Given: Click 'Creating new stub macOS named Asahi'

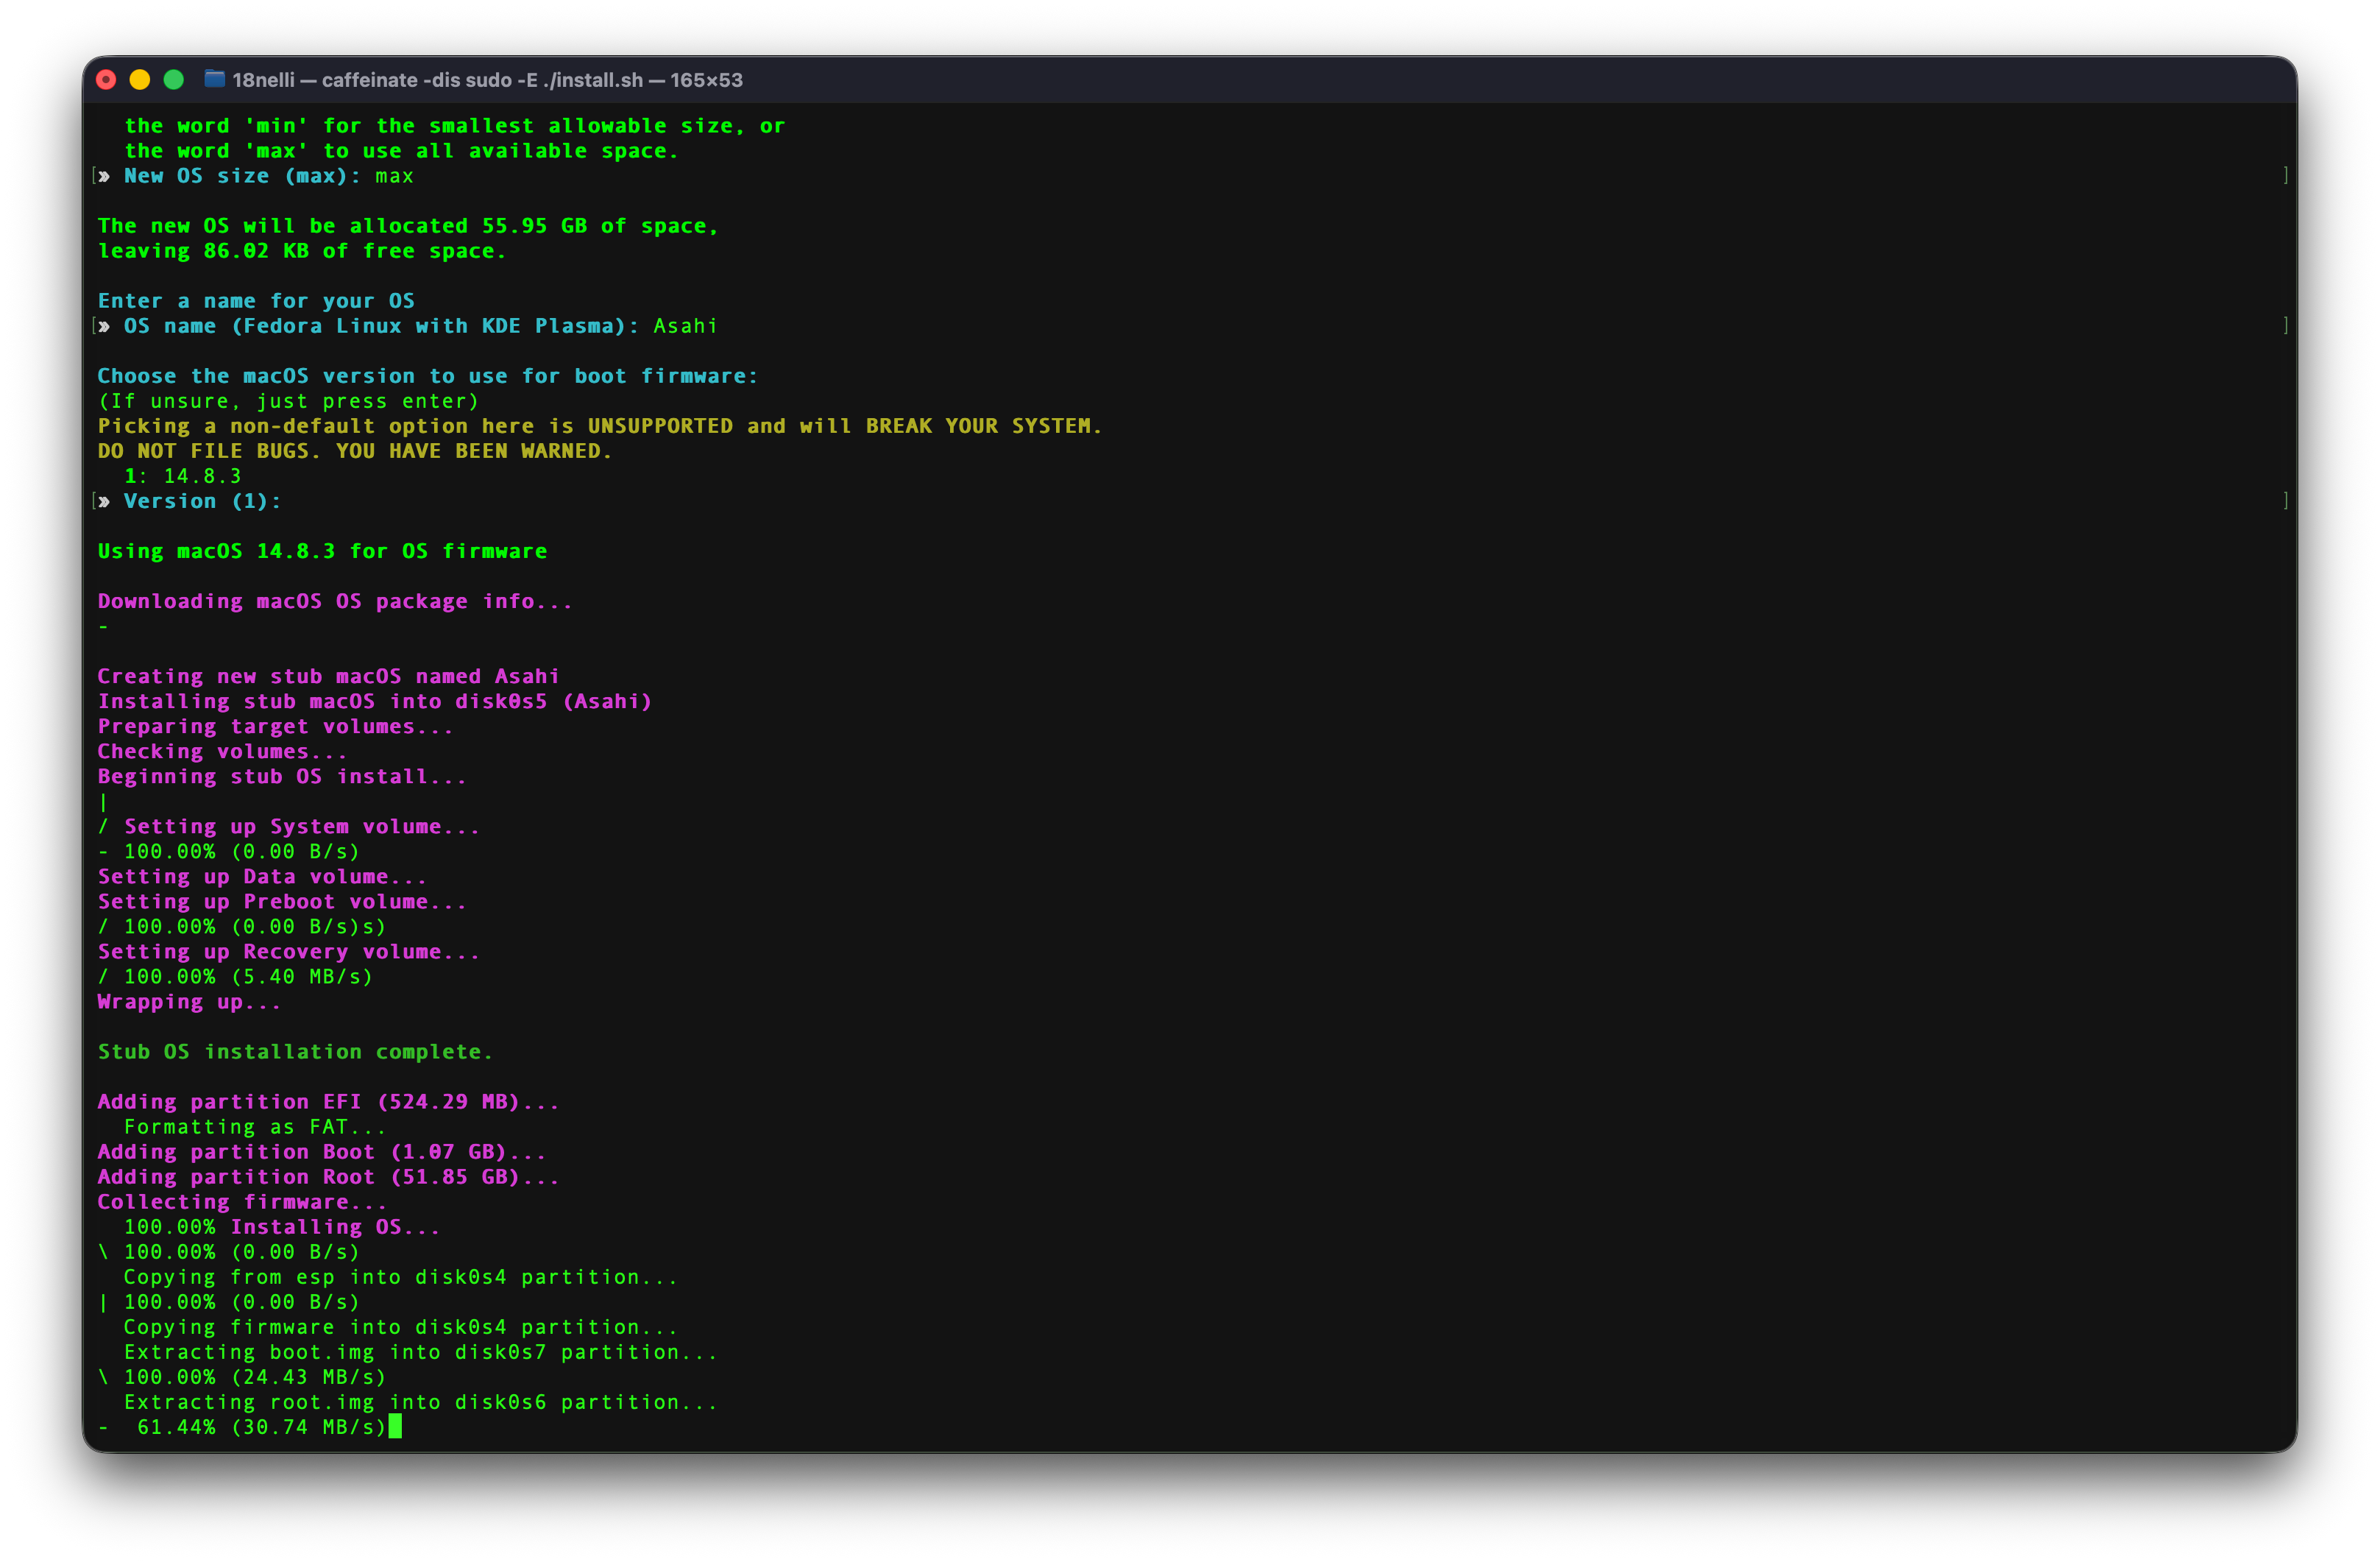Looking at the screenshot, I should tap(328, 676).
